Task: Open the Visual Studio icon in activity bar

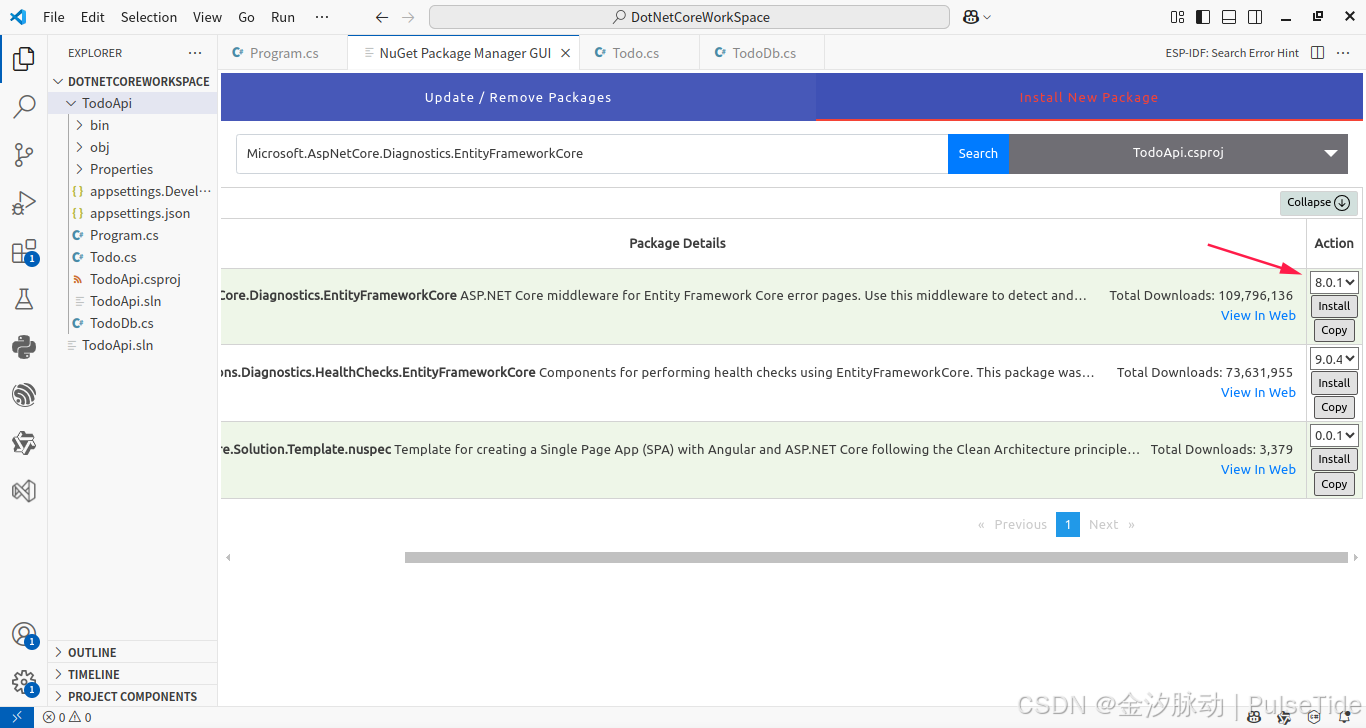Action: click(24, 491)
